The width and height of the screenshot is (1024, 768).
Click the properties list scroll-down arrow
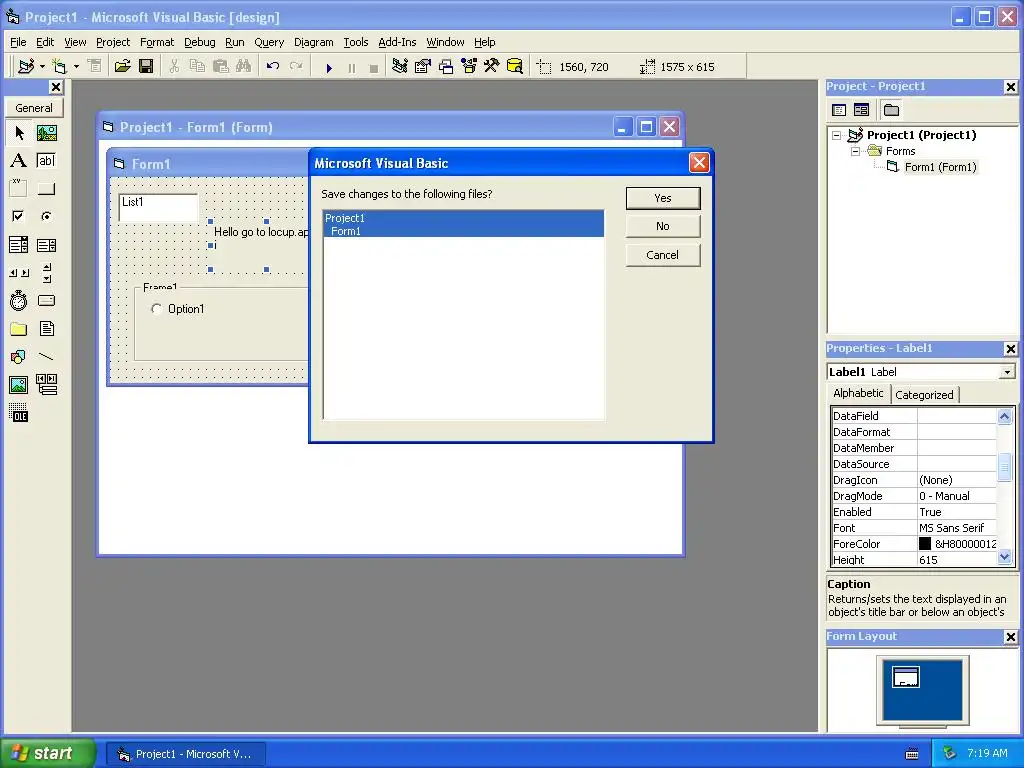pyautogui.click(x=1004, y=557)
